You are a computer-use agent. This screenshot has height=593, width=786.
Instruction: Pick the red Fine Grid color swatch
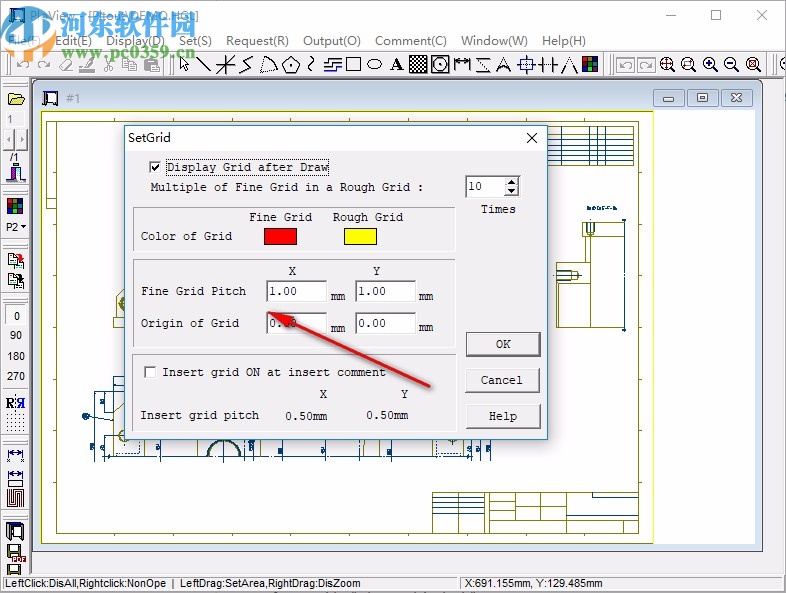(x=280, y=236)
